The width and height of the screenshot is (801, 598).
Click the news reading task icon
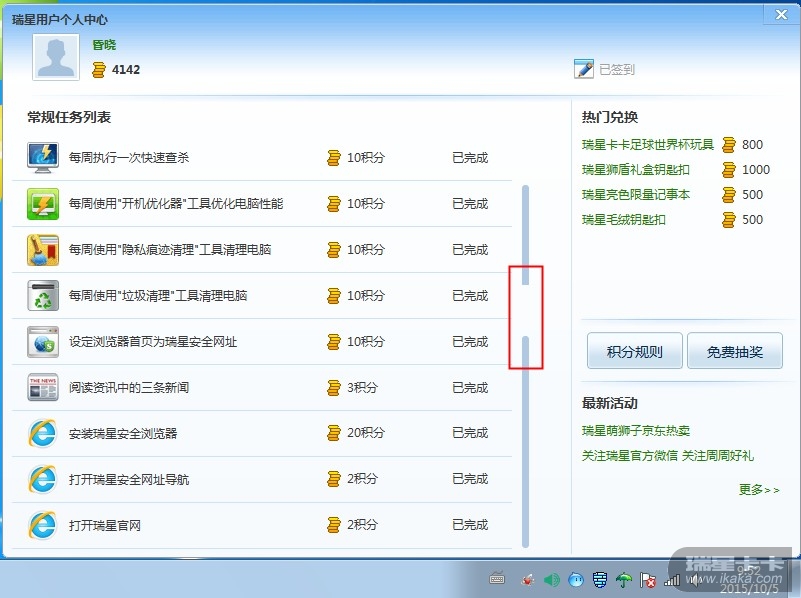click(x=43, y=388)
